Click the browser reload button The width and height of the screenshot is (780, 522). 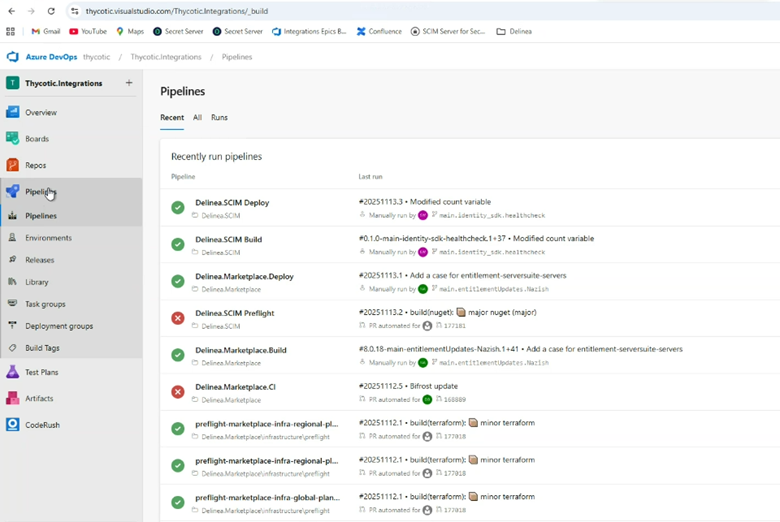coord(51,11)
